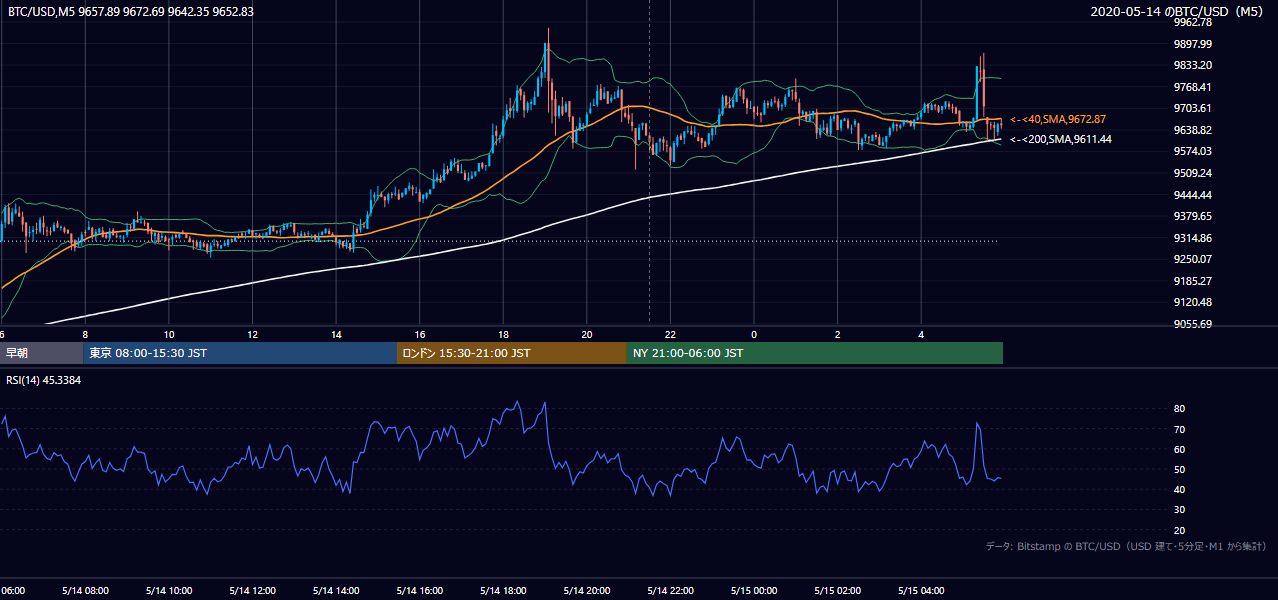Screen dimensions: 1278x600
Task: Click the 5/15 00:00 date label
Action: [754, 591]
